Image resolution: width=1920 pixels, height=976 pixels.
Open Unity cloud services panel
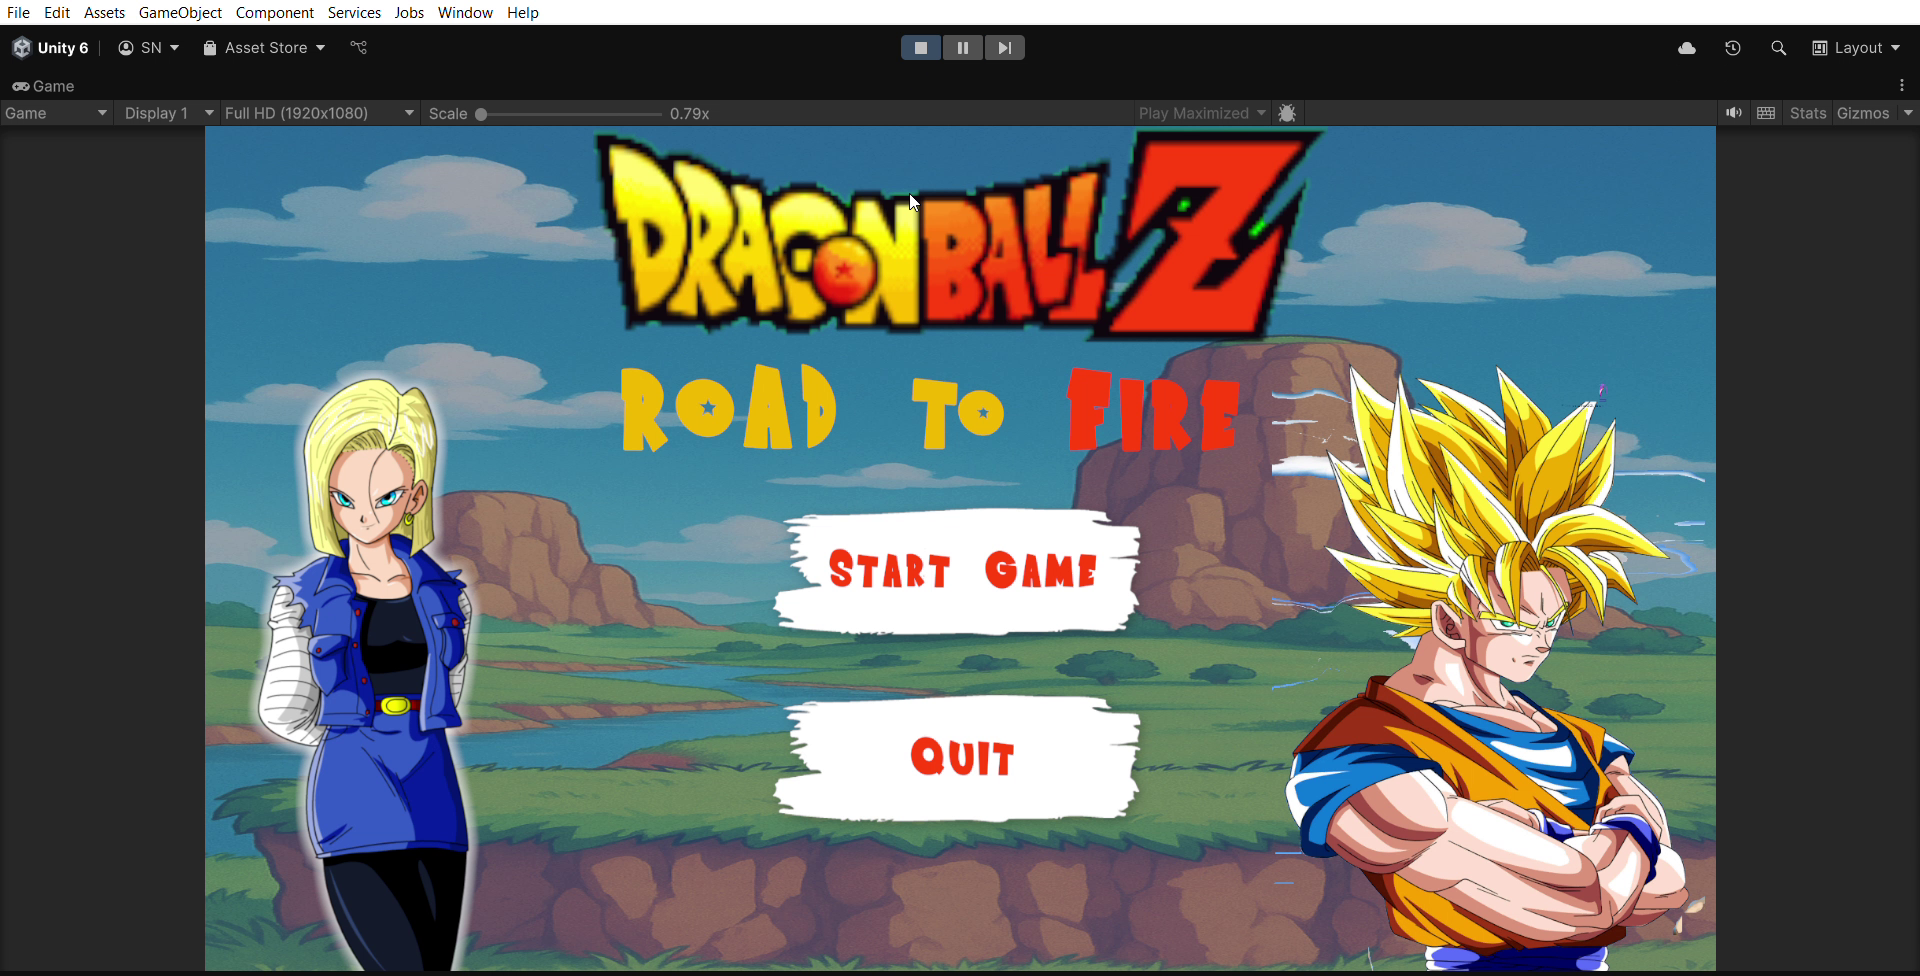(1687, 47)
